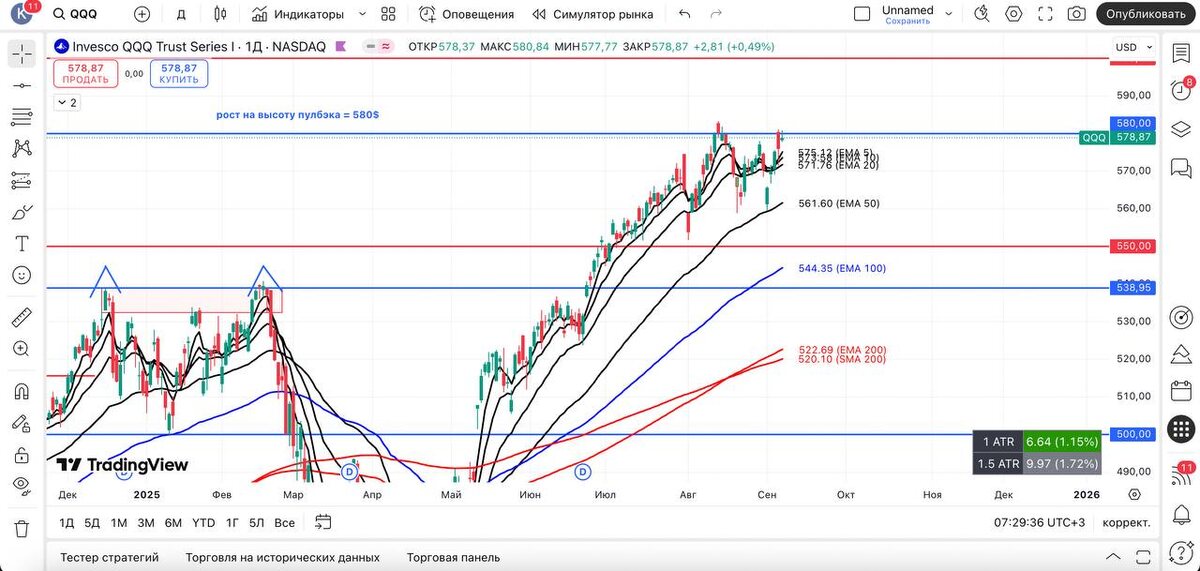This screenshot has width=1200, height=571.
Task: Select the 5Д time range
Action: [x=92, y=522]
